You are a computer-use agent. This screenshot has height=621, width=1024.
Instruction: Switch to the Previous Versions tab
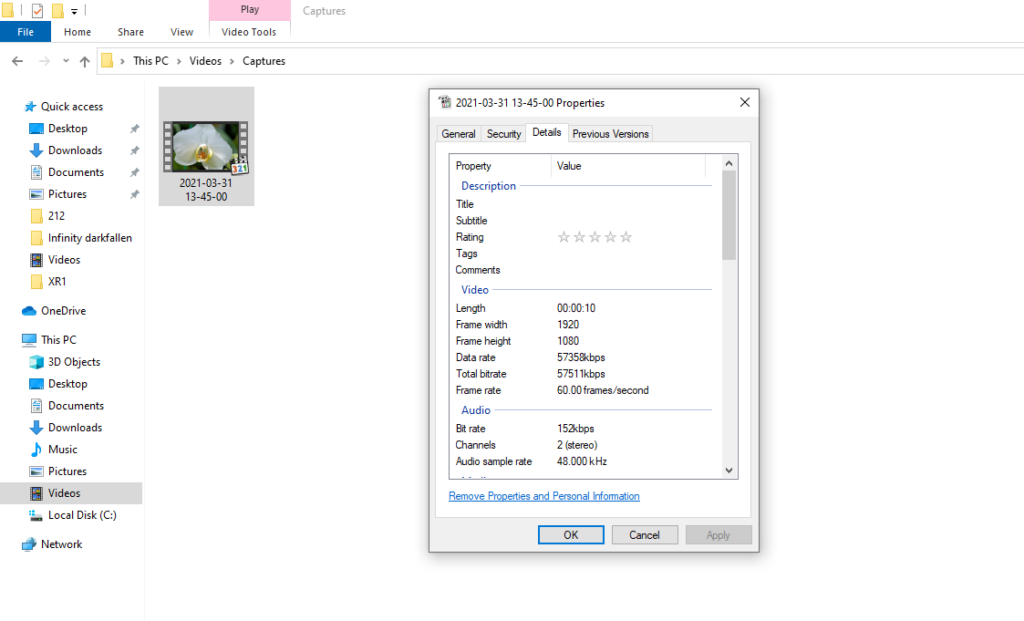click(611, 134)
